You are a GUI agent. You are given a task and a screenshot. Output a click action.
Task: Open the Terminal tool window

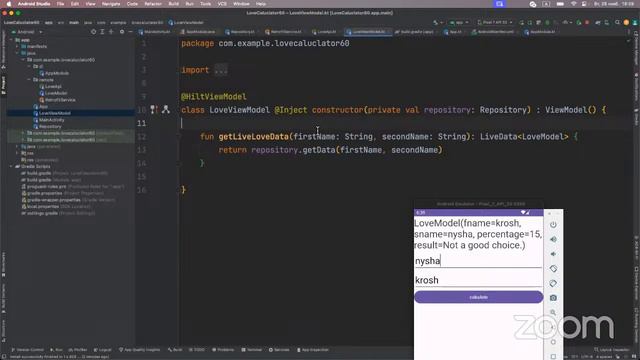tap(252, 350)
